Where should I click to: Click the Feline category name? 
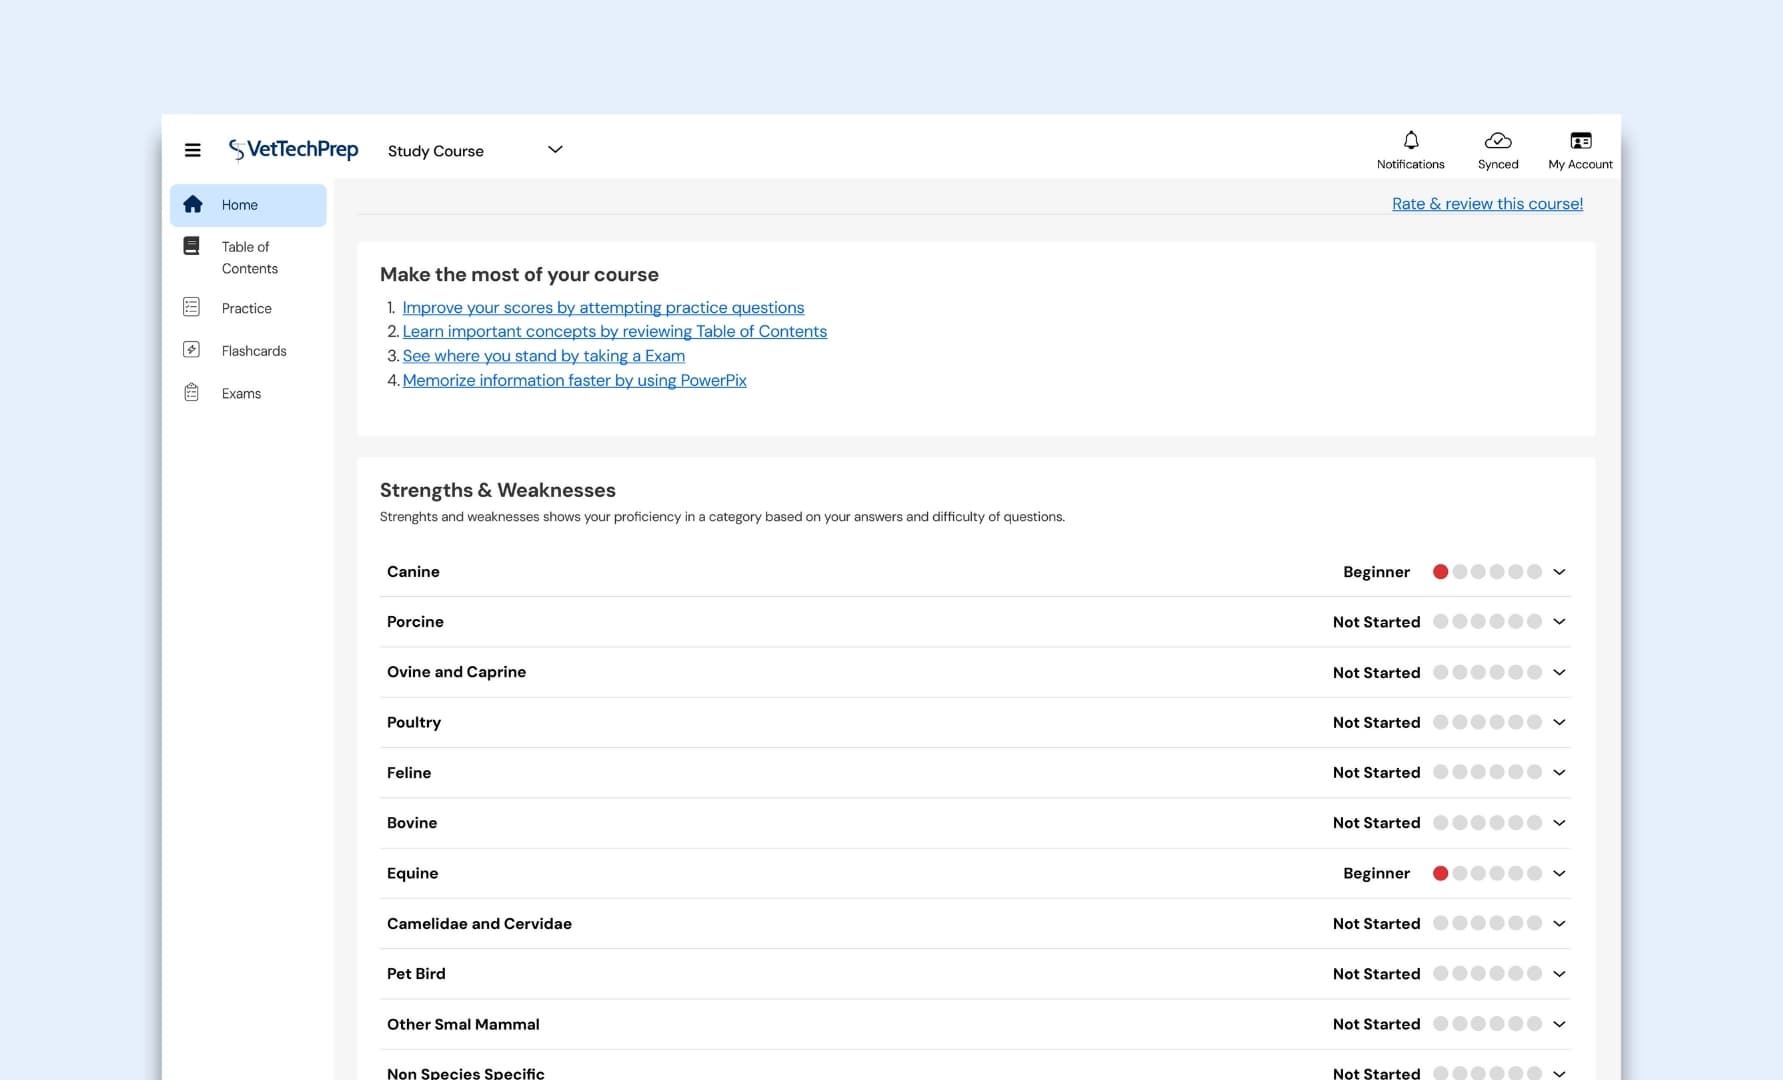click(409, 773)
